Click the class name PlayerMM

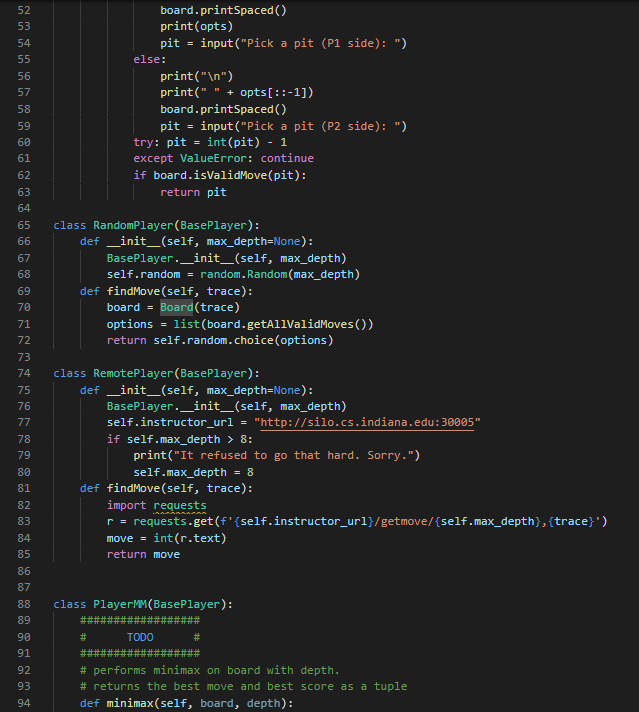click(120, 604)
